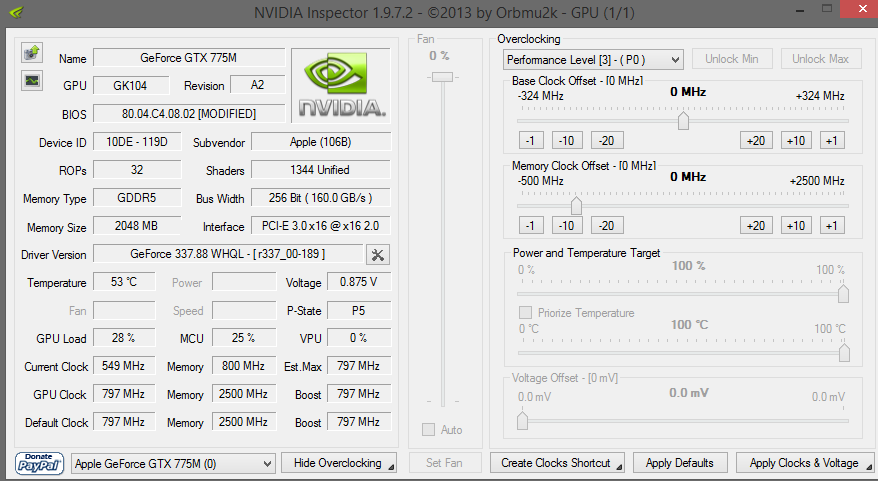Screen dimensions: 878x481
Task: Click the Power Target slider thumb
Action: [x=843, y=293]
